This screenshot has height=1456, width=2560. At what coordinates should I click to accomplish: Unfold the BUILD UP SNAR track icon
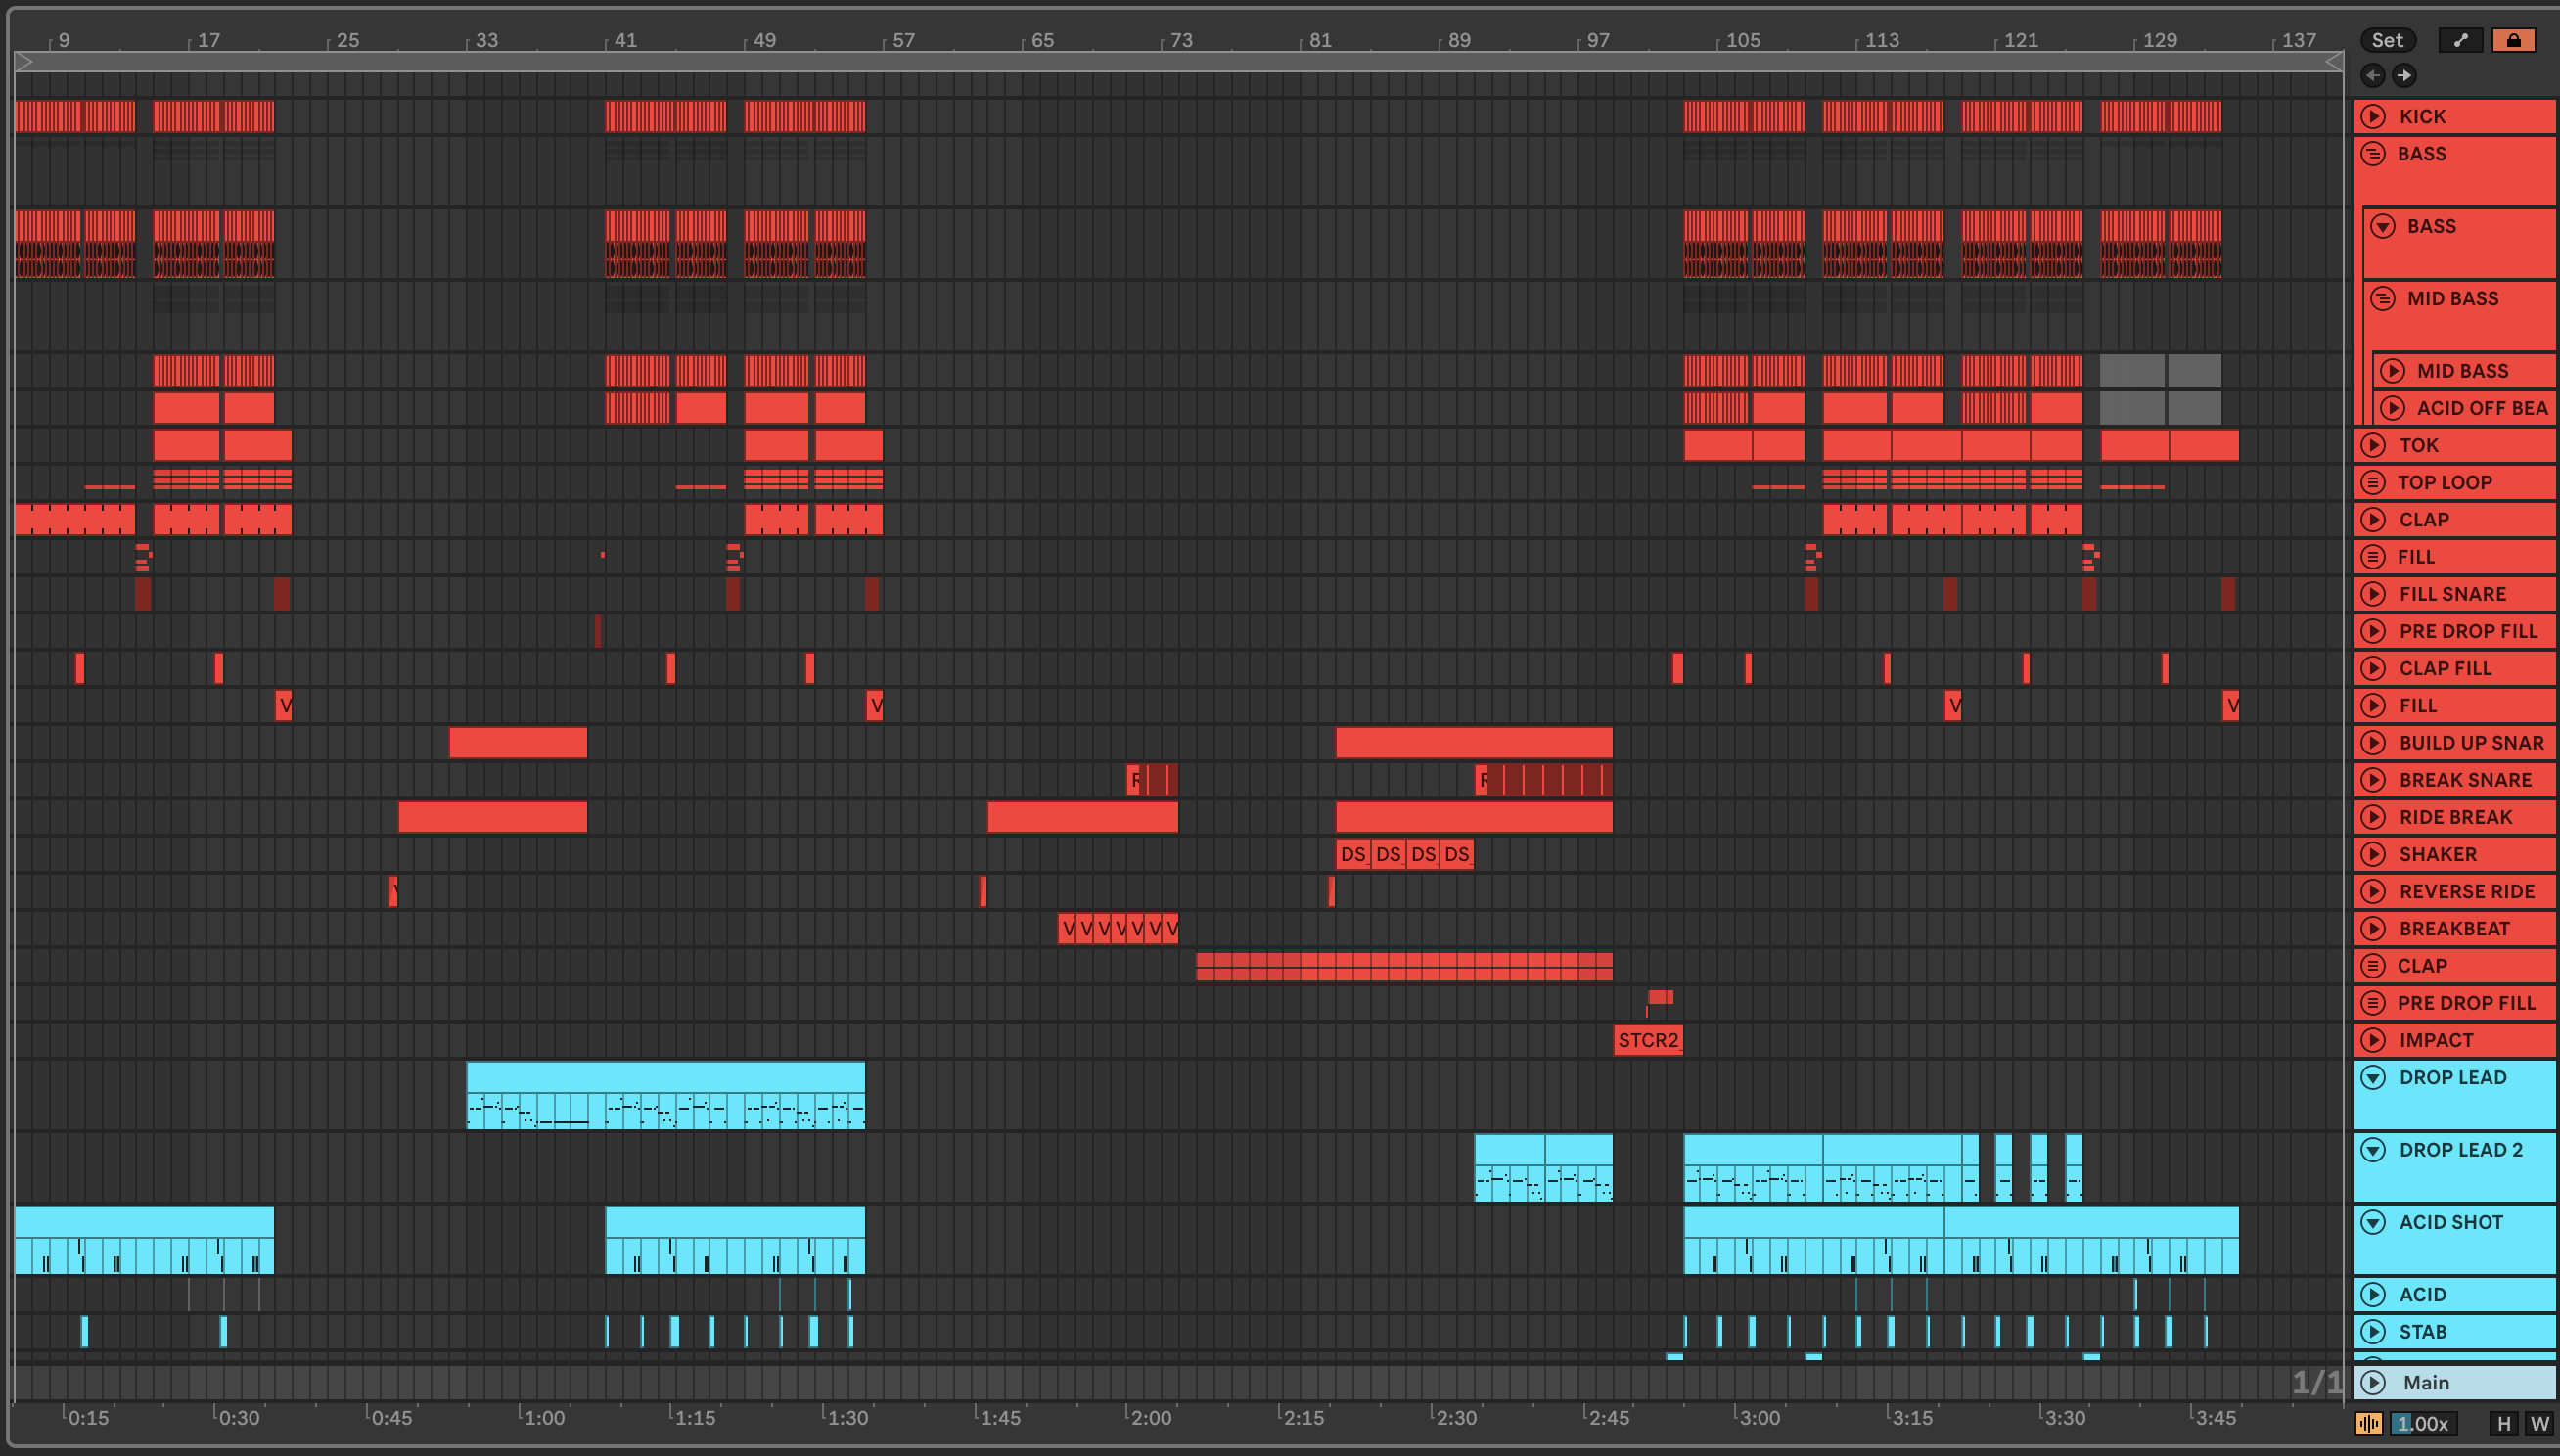coord(2373,743)
